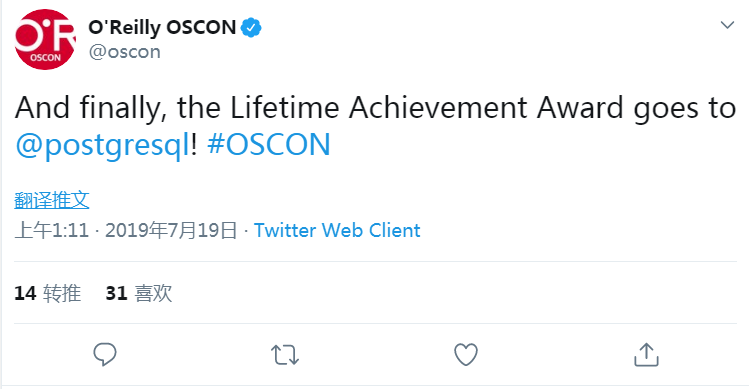Click the blue verified badge

(251, 28)
